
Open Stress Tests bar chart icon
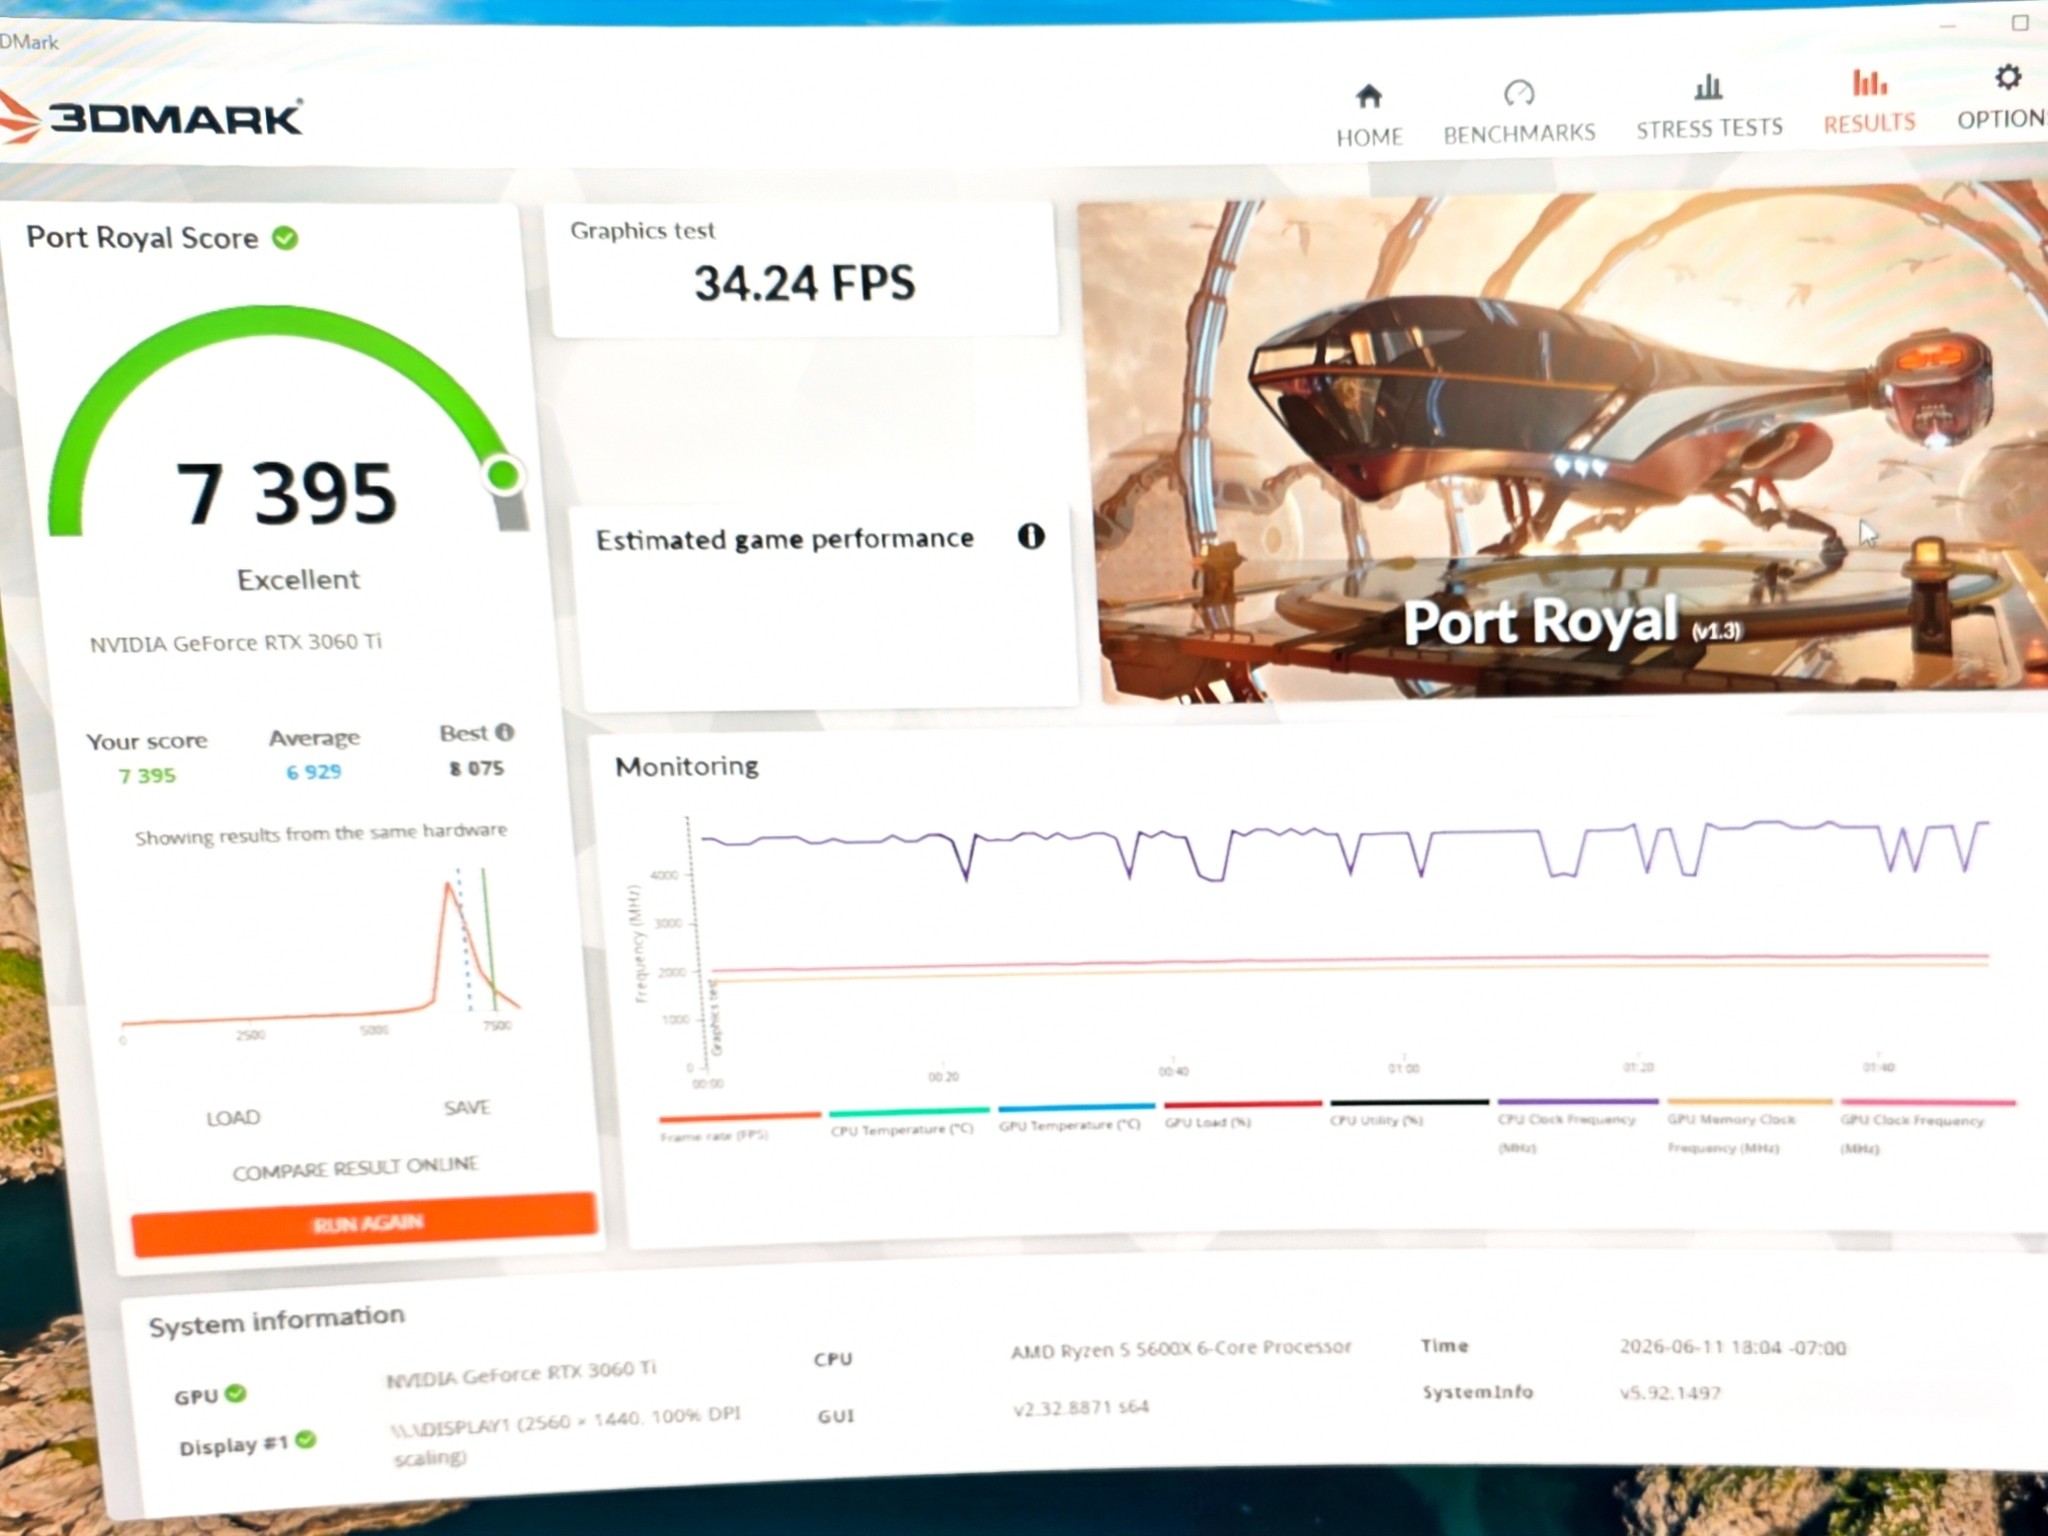pos(1708,87)
